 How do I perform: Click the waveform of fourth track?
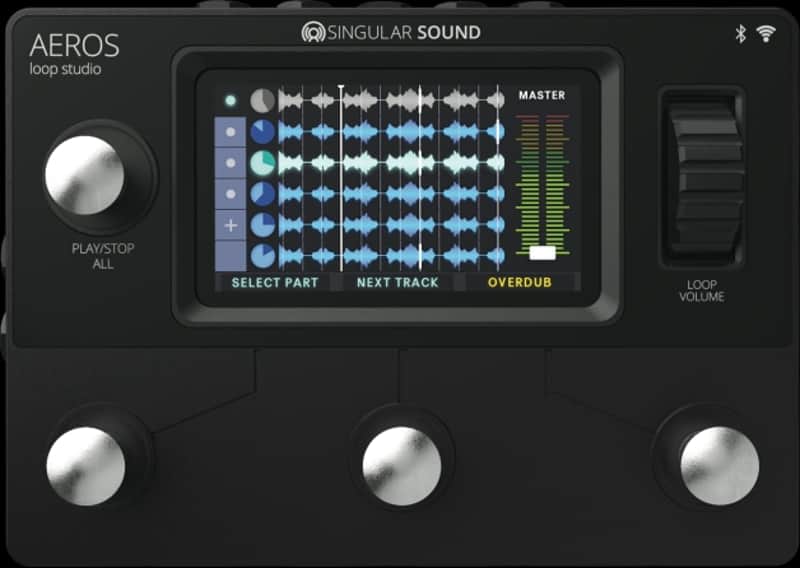pos(391,194)
